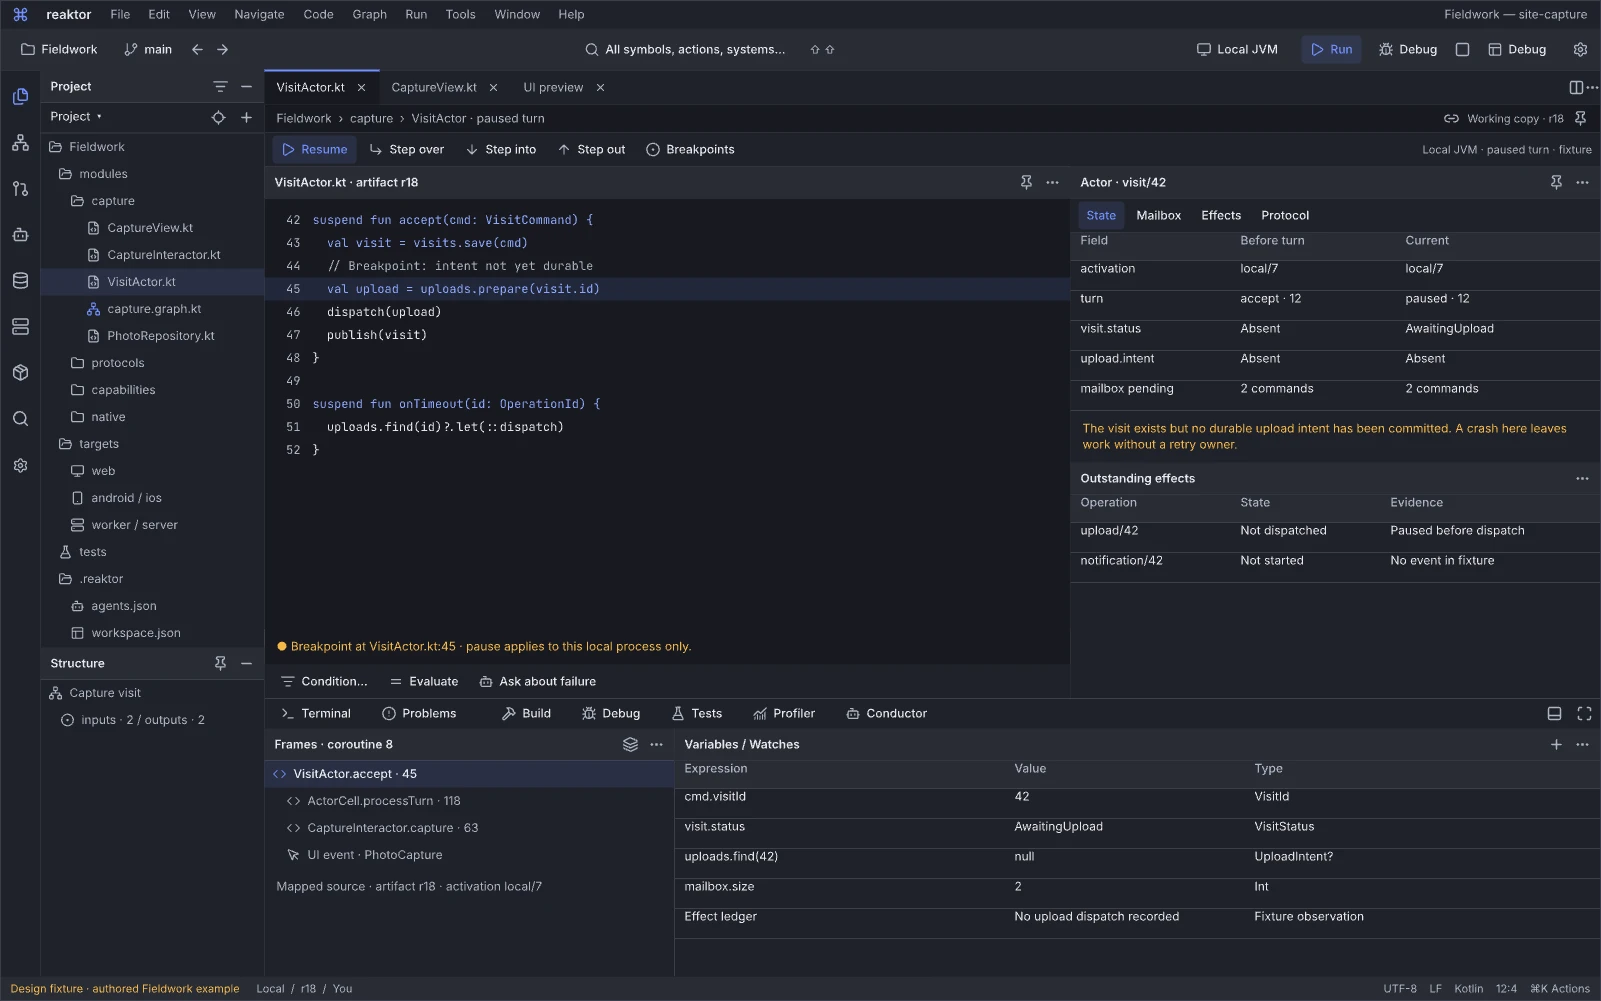Click Ask about failure

coord(537,681)
